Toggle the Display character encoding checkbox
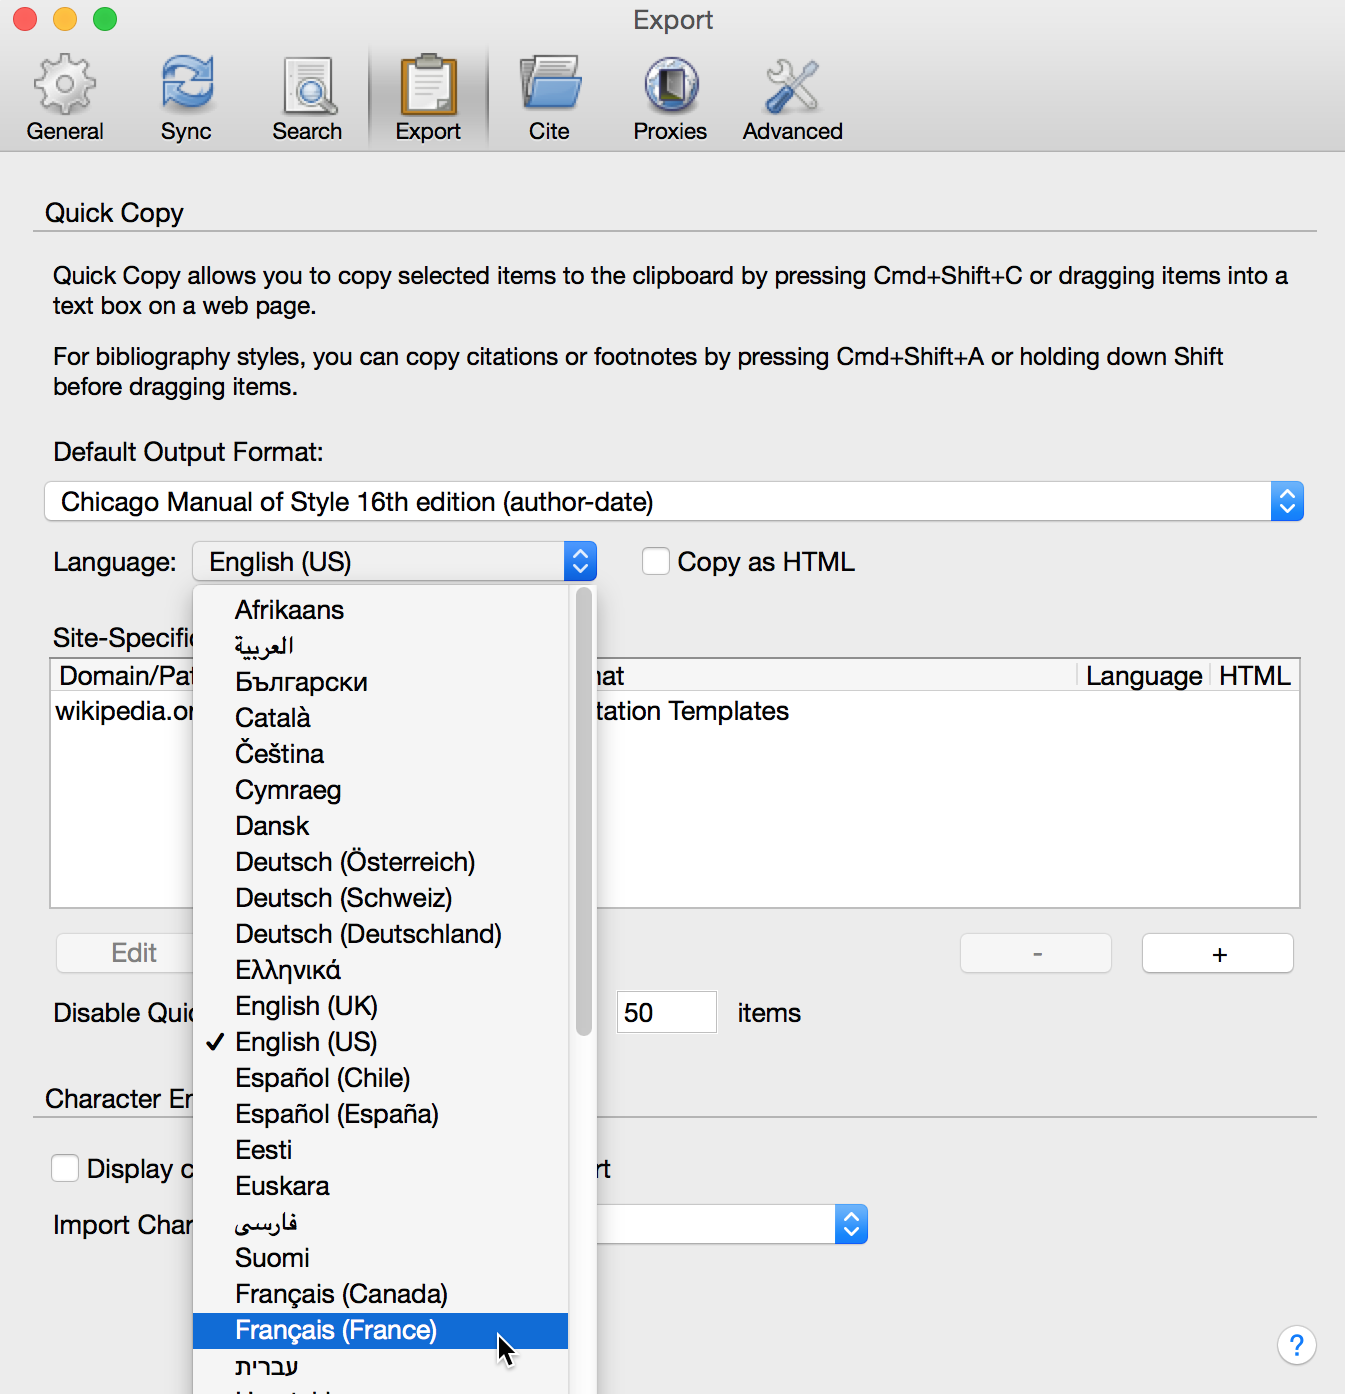This screenshot has width=1345, height=1394. tap(64, 1168)
